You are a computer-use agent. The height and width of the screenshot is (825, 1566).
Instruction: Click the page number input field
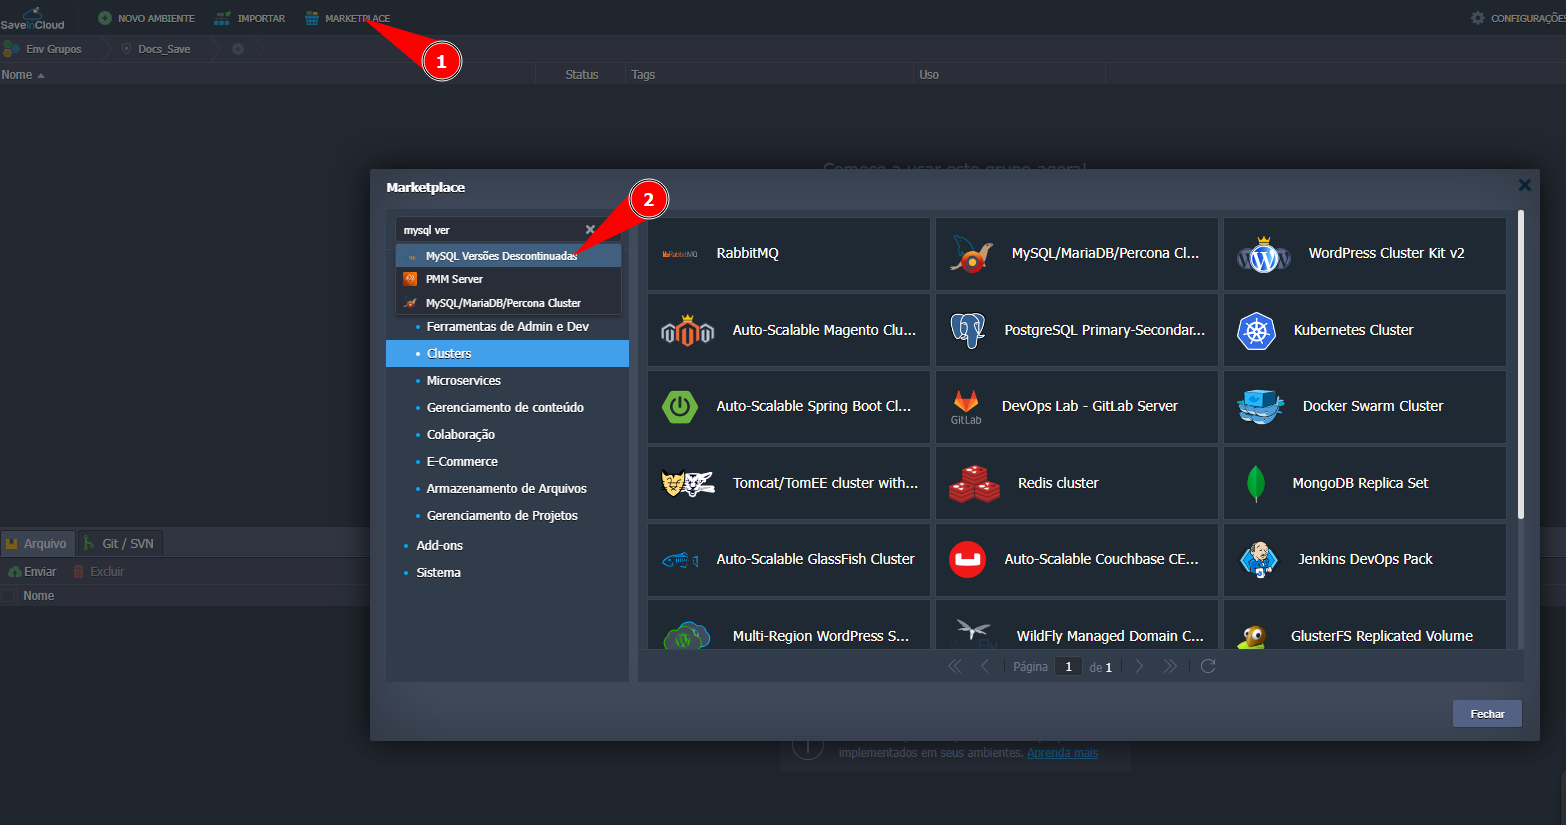click(x=1068, y=667)
